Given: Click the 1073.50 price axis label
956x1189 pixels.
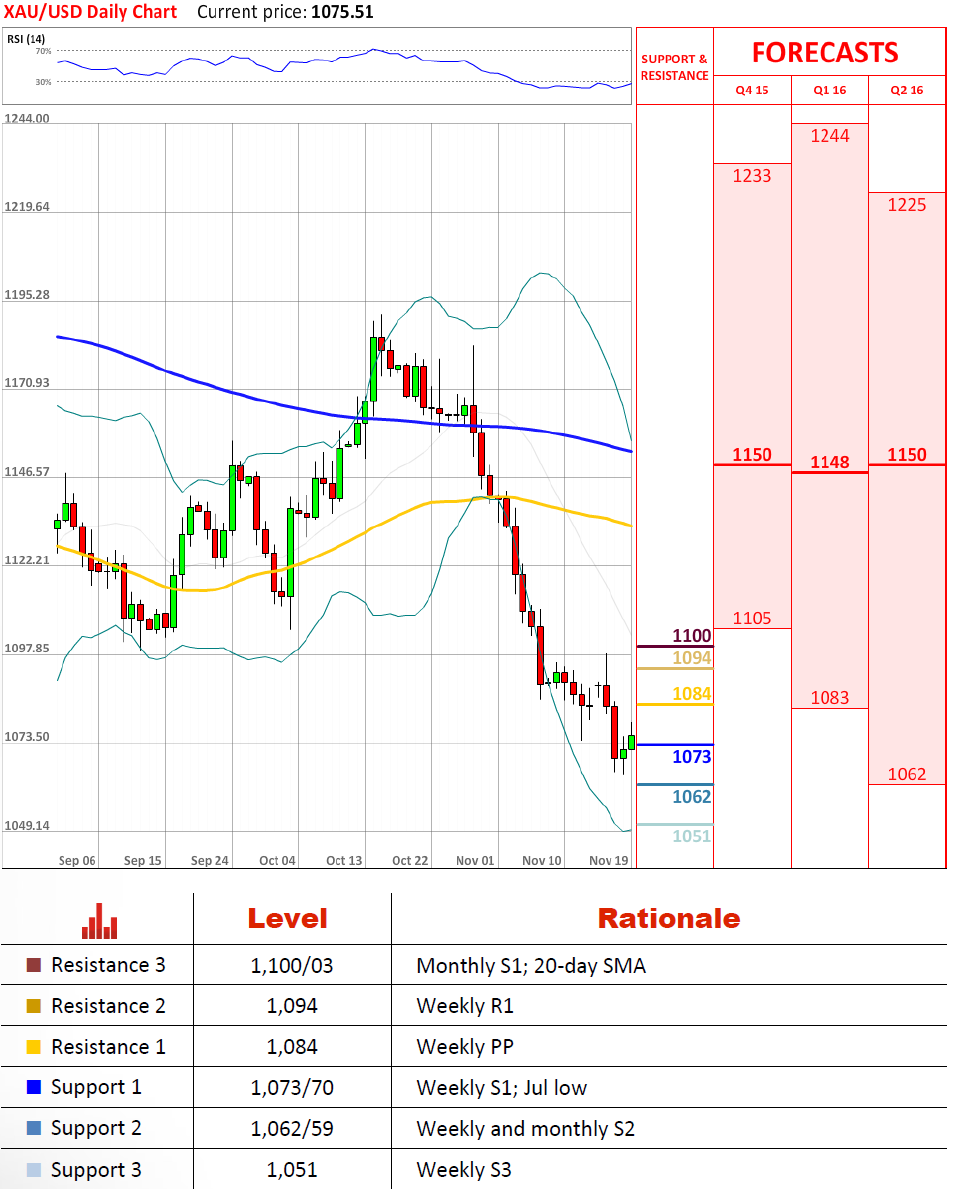Looking at the screenshot, I should pyautogui.click(x=27, y=736).
